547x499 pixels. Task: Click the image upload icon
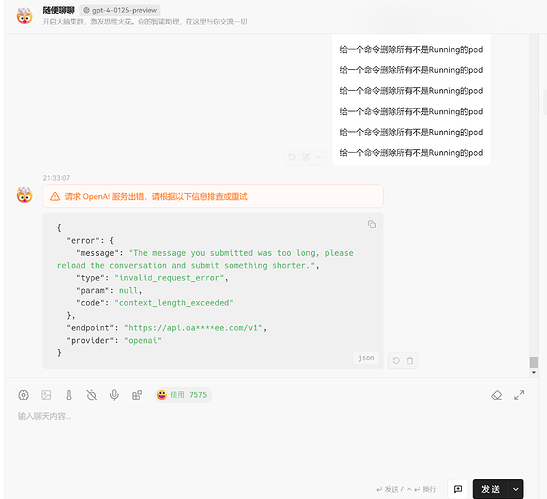tap(46, 395)
